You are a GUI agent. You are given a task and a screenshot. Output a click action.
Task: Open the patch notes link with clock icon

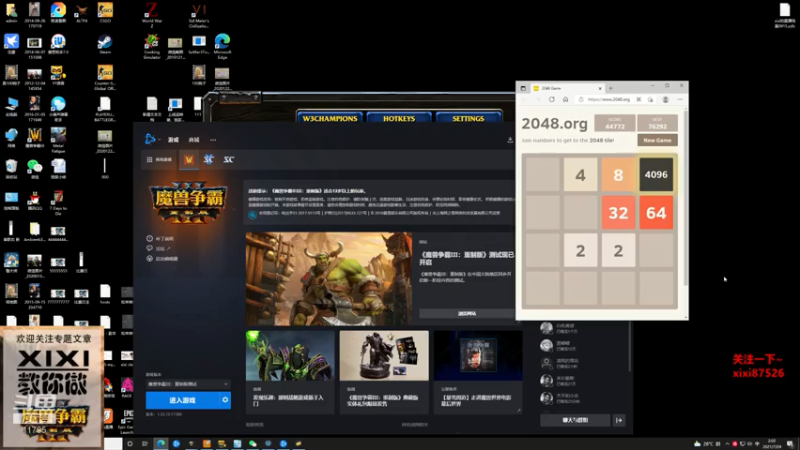click(x=160, y=238)
